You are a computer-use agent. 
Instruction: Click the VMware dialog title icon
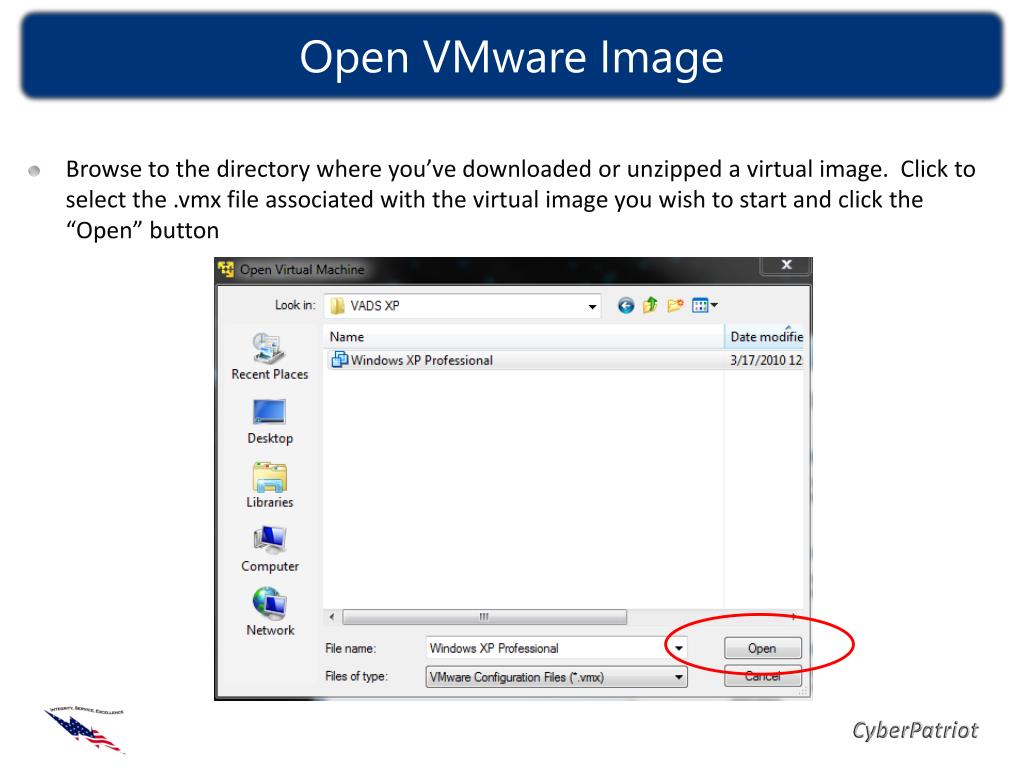pos(226,269)
